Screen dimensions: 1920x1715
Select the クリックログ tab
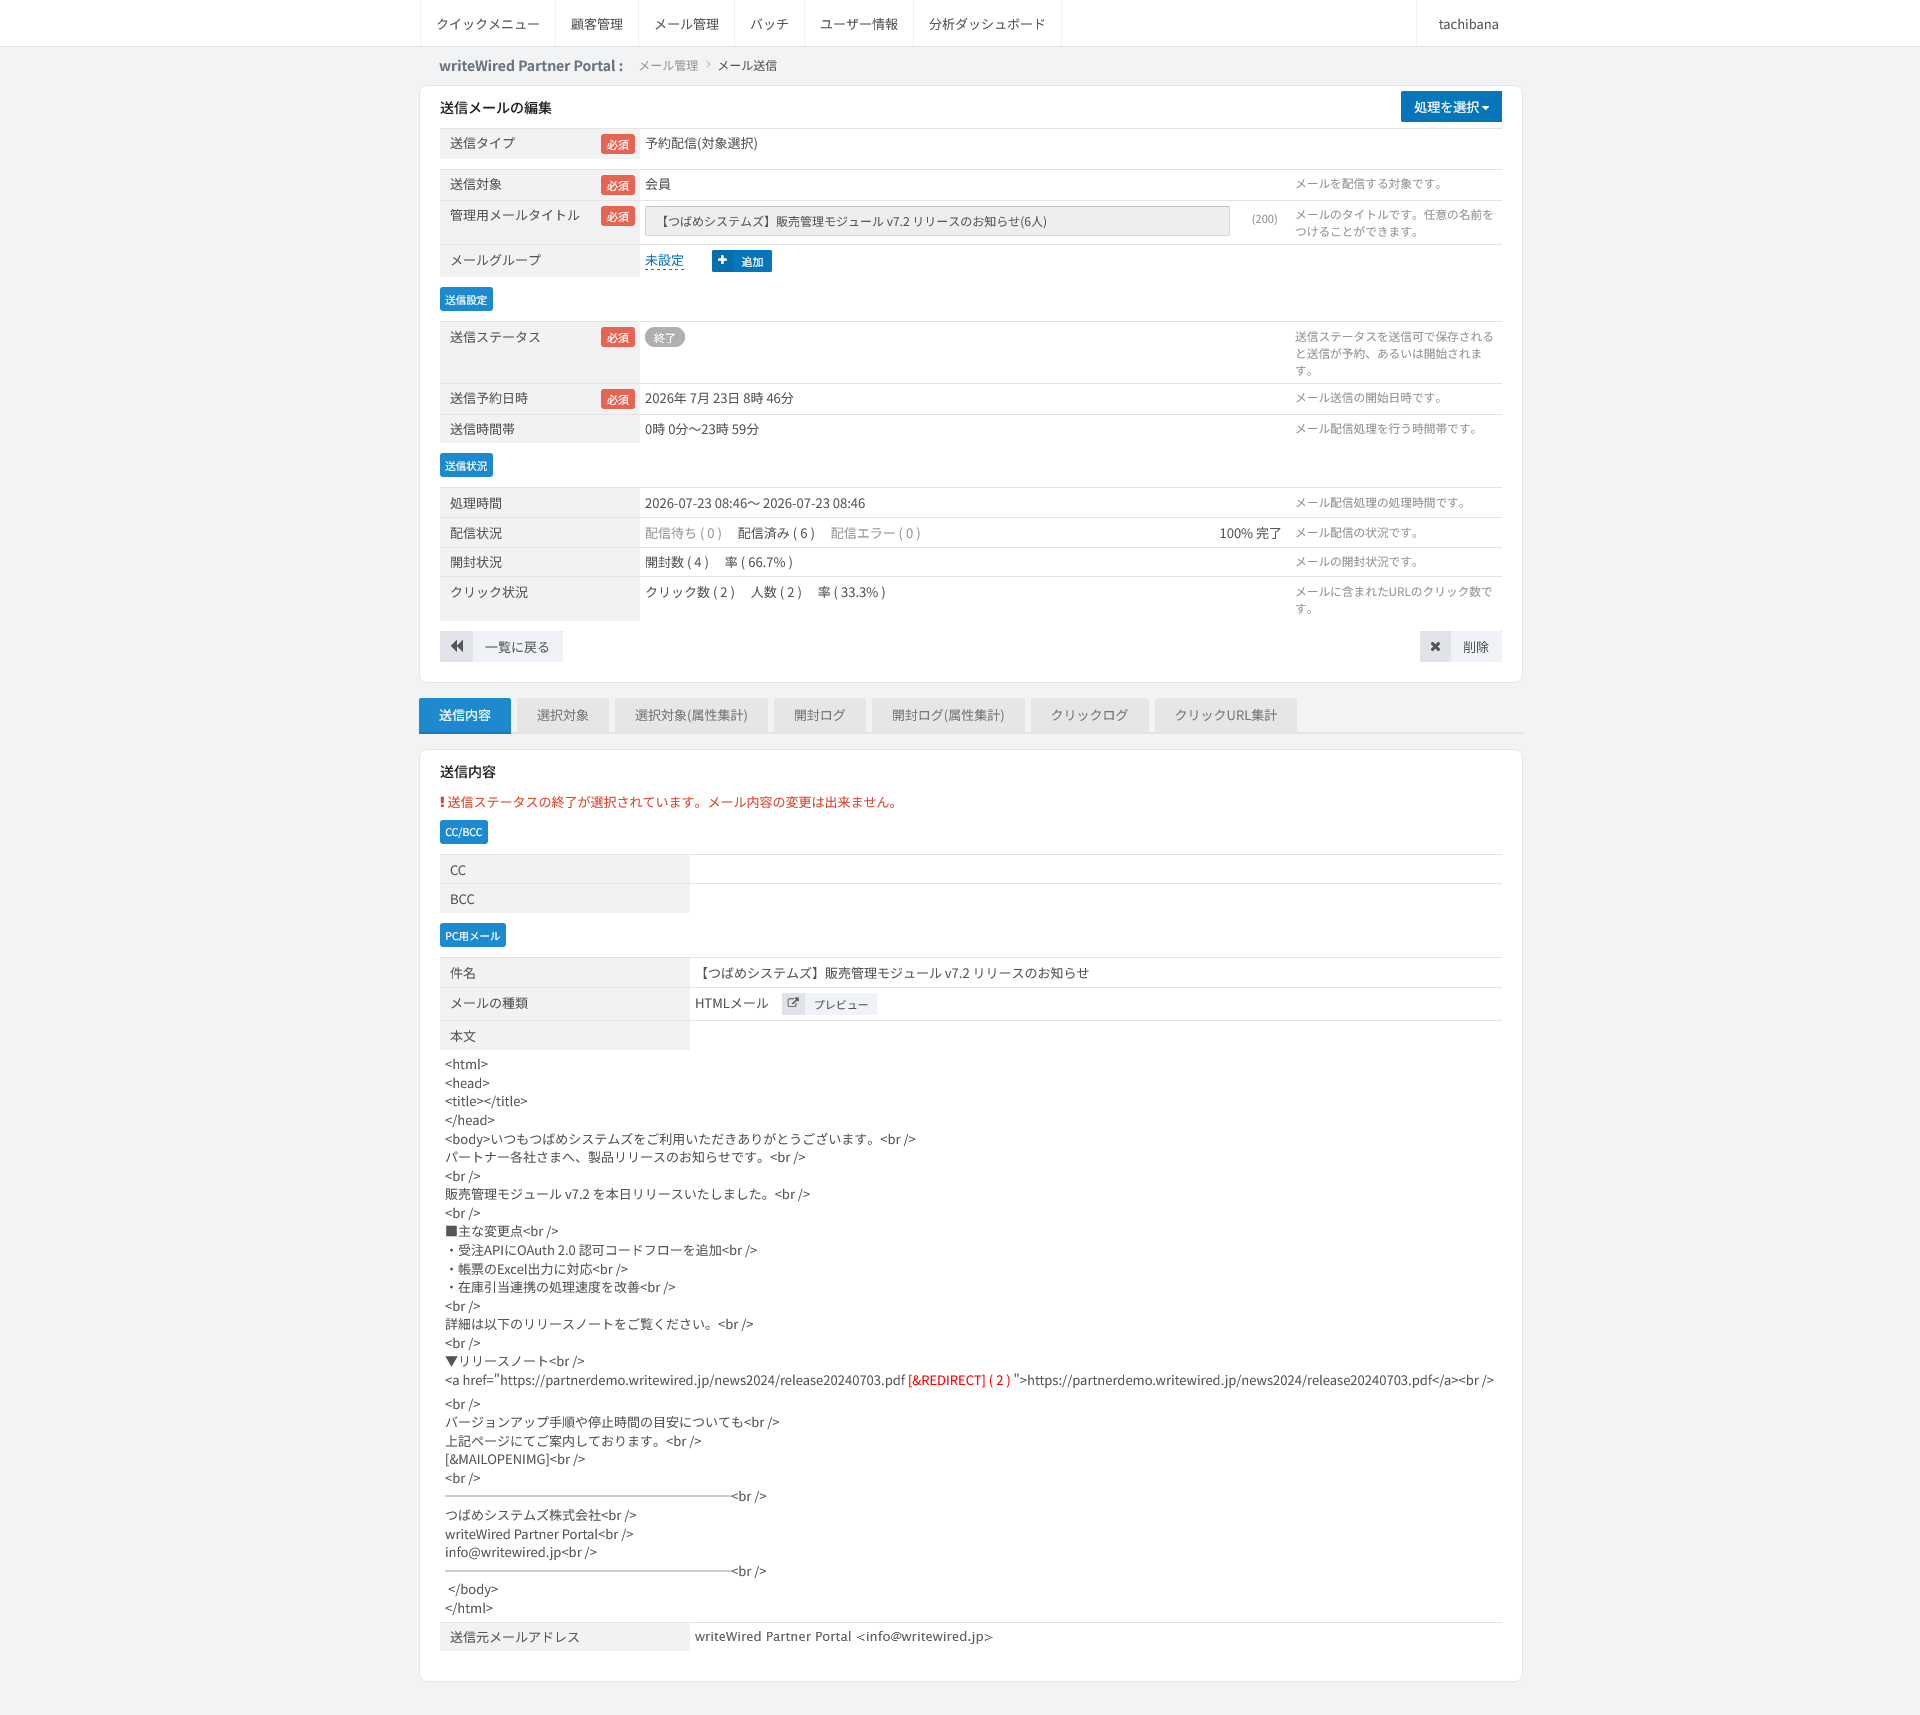(1090, 715)
